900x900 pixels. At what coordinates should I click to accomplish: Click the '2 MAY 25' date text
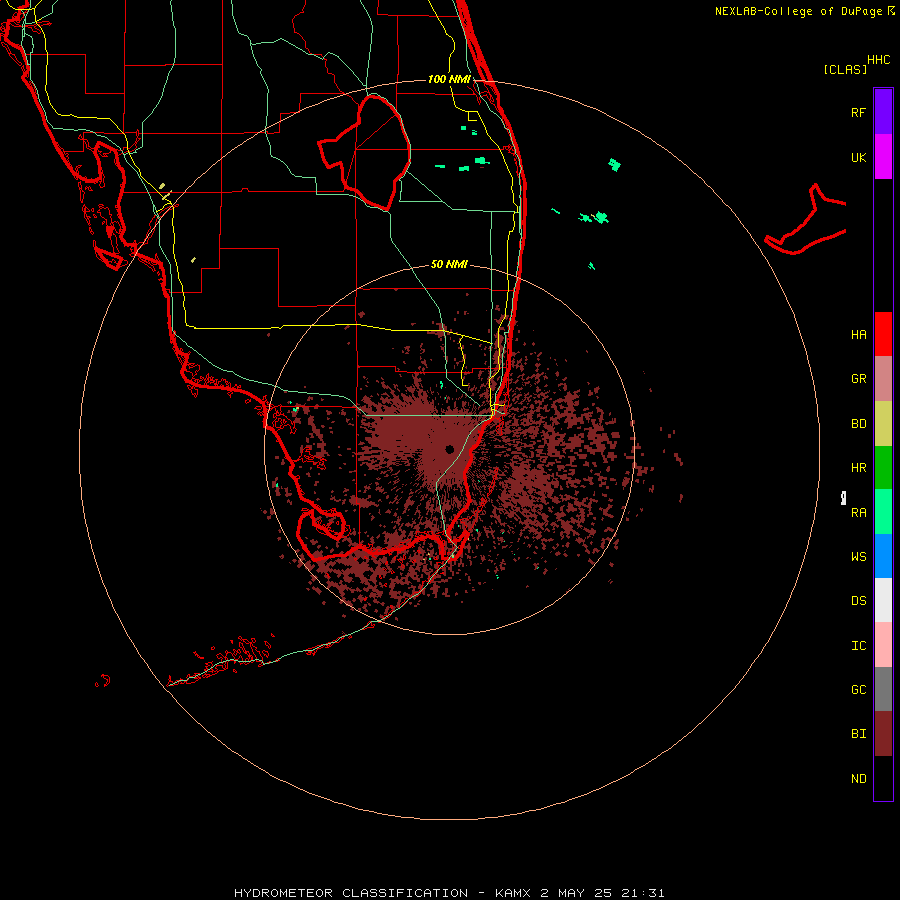pyautogui.click(x=576, y=893)
